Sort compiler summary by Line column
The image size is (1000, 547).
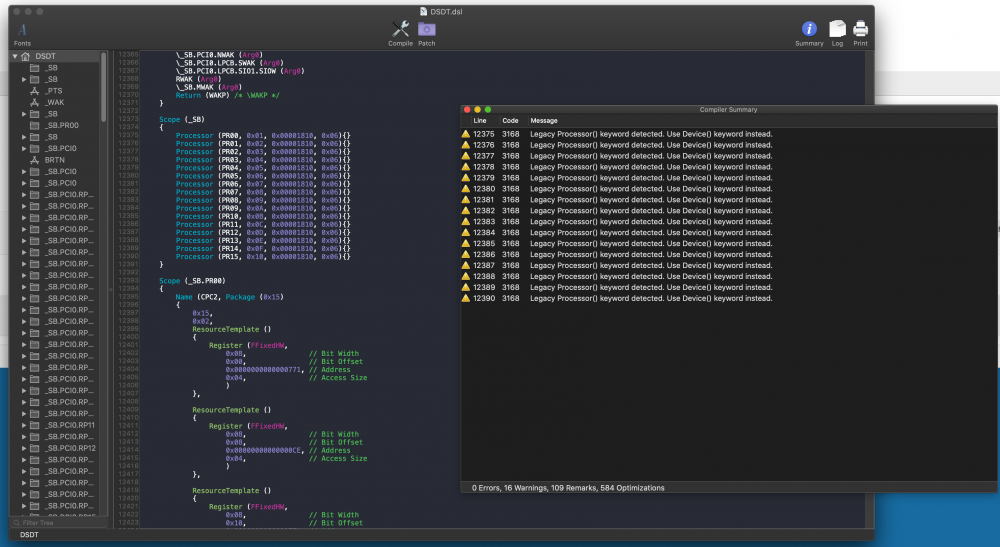point(480,120)
